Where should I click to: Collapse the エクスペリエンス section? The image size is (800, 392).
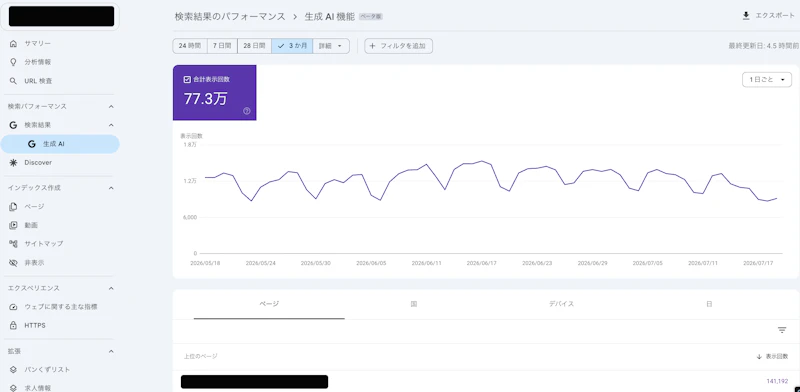(111, 288)
